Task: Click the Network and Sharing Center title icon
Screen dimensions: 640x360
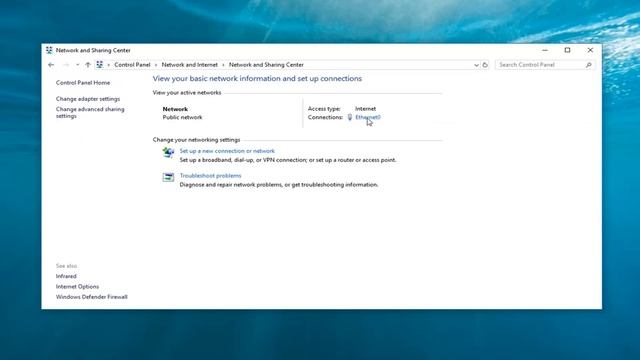Action: tap(49, 50)
